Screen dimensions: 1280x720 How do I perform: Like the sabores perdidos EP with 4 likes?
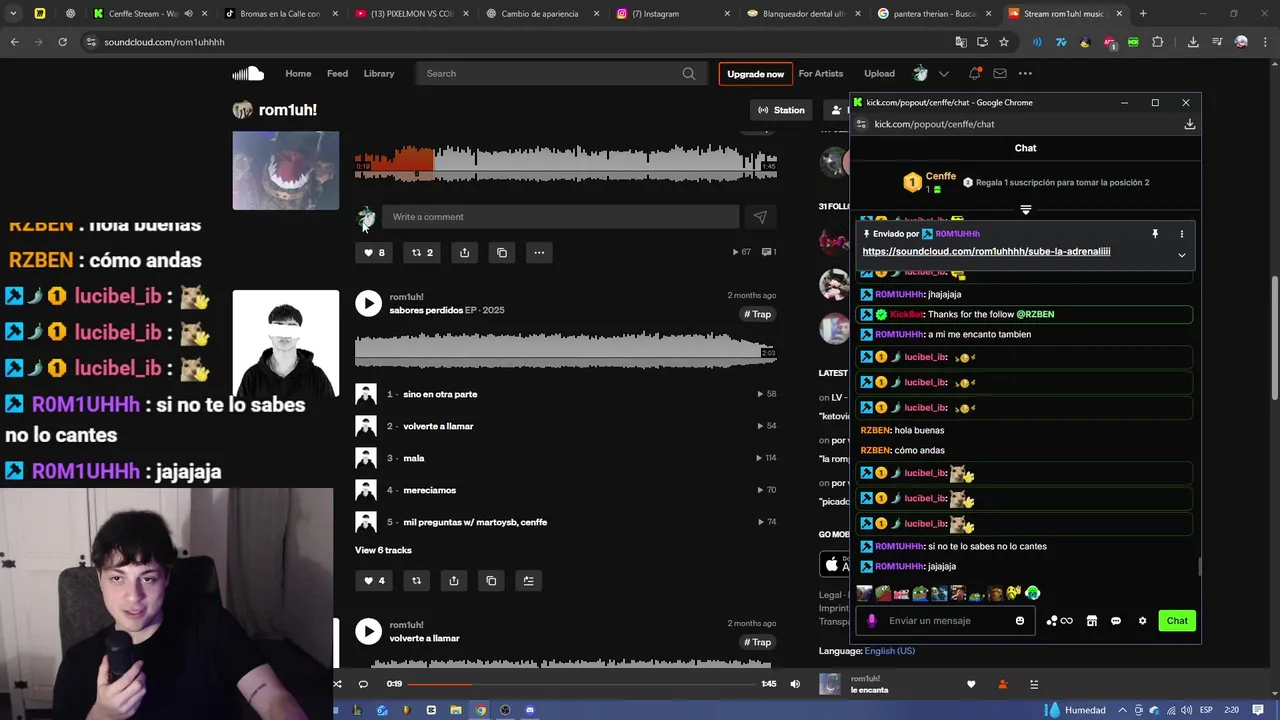point(374,581)
